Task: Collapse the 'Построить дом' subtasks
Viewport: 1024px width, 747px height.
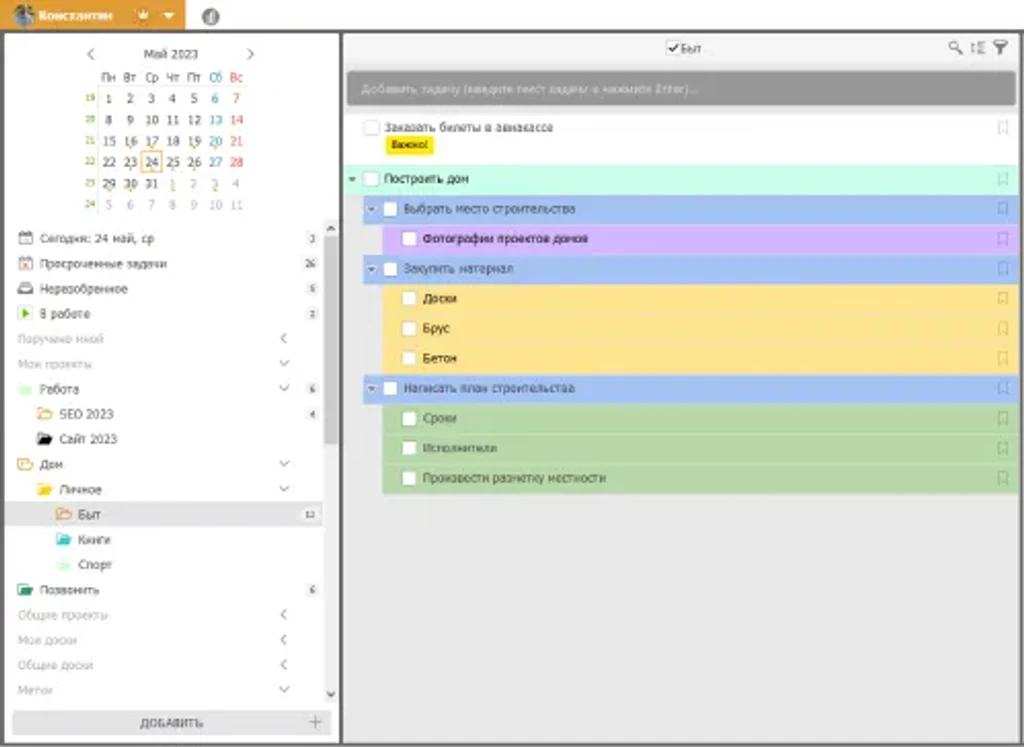Action: point(353,179)
